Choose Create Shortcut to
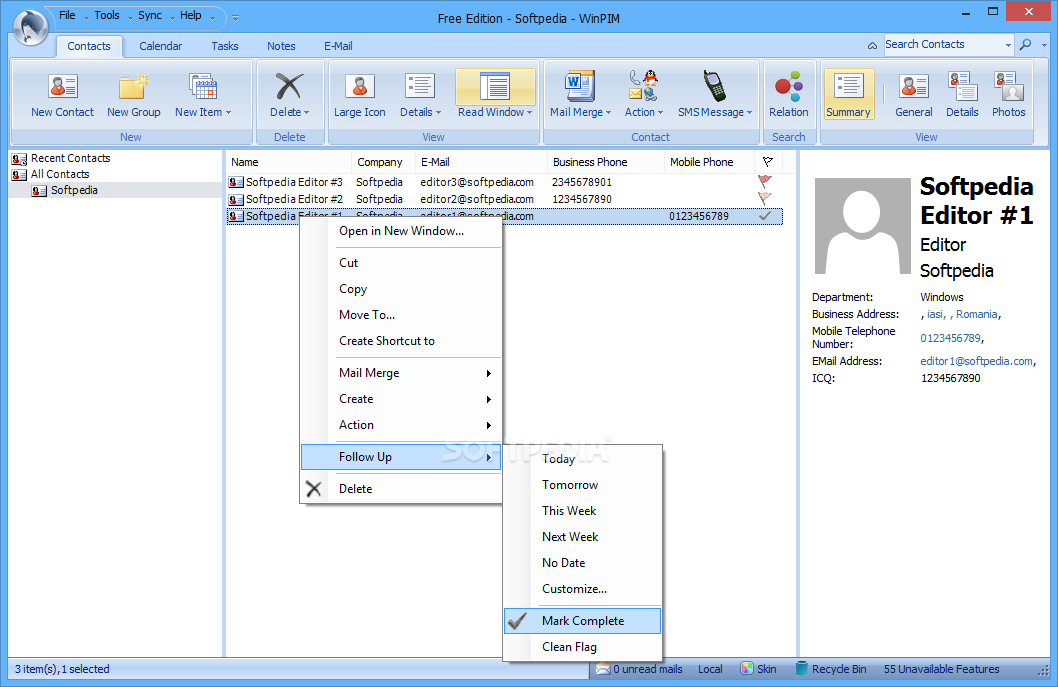The image size is (1058, 687). [401, 341]
